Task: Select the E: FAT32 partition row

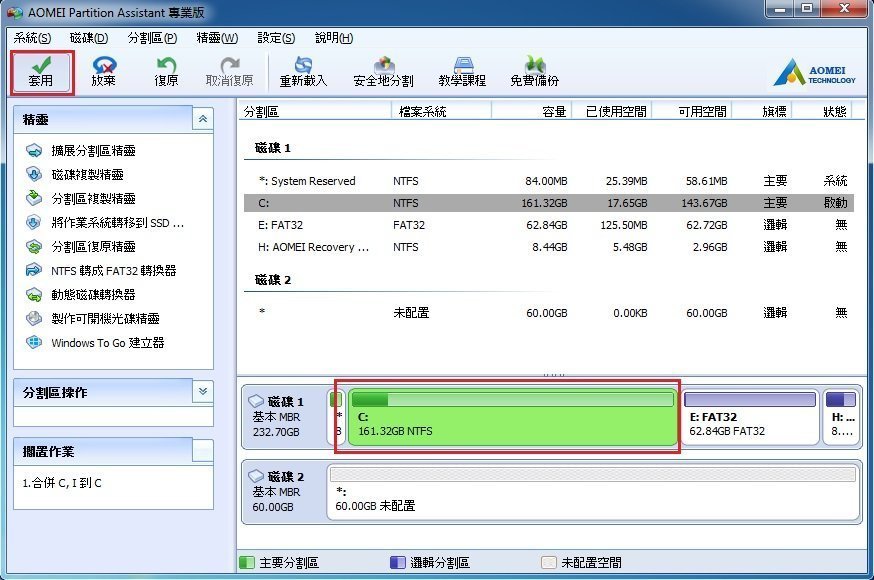Action: coord(548,225)
